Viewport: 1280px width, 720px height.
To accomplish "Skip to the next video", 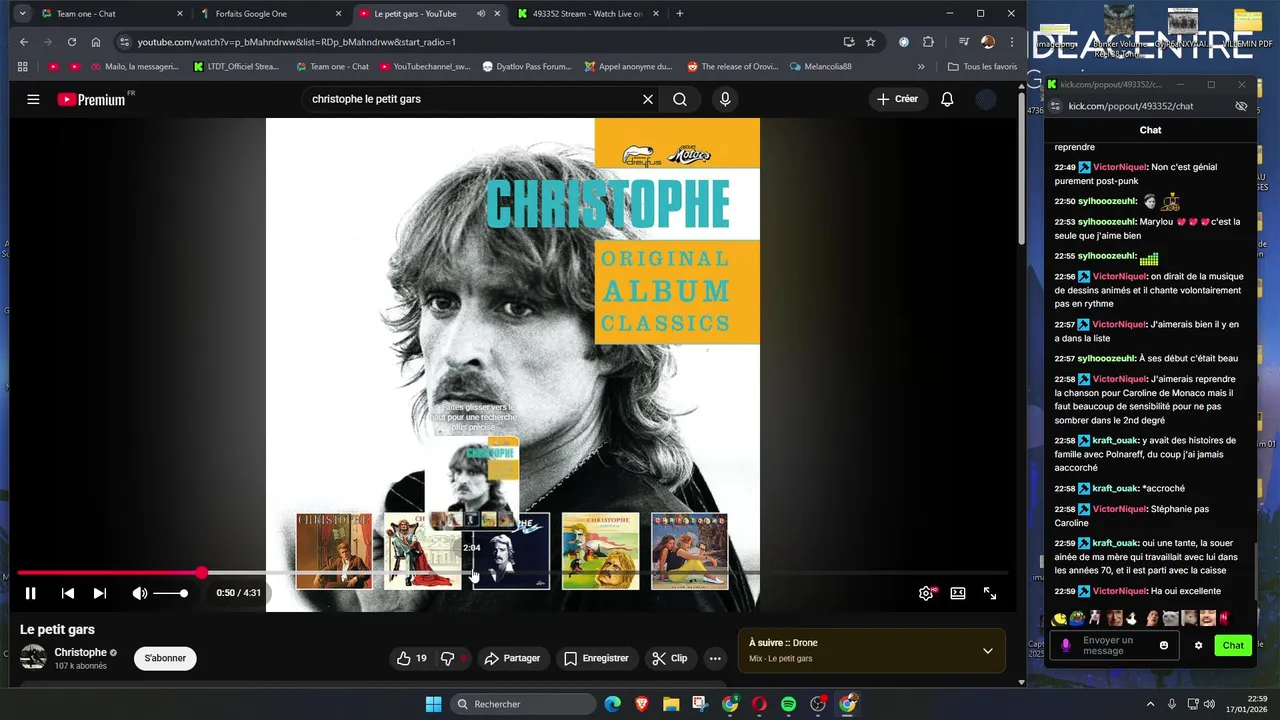I will [x=99, y=593].
